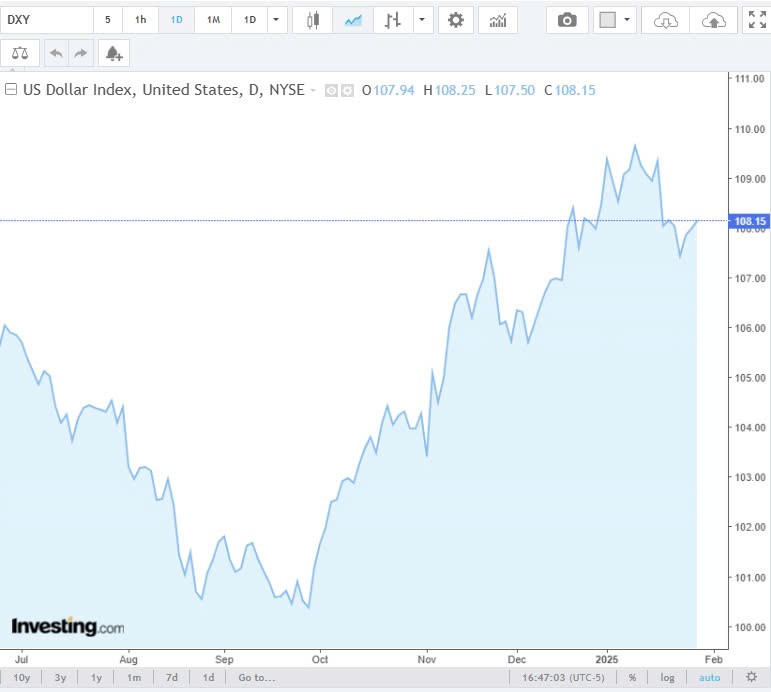This screenshot has height=692, width=771.
Task: Toggle percentage scale on the price axis
Action: click(x=632, y=677)
